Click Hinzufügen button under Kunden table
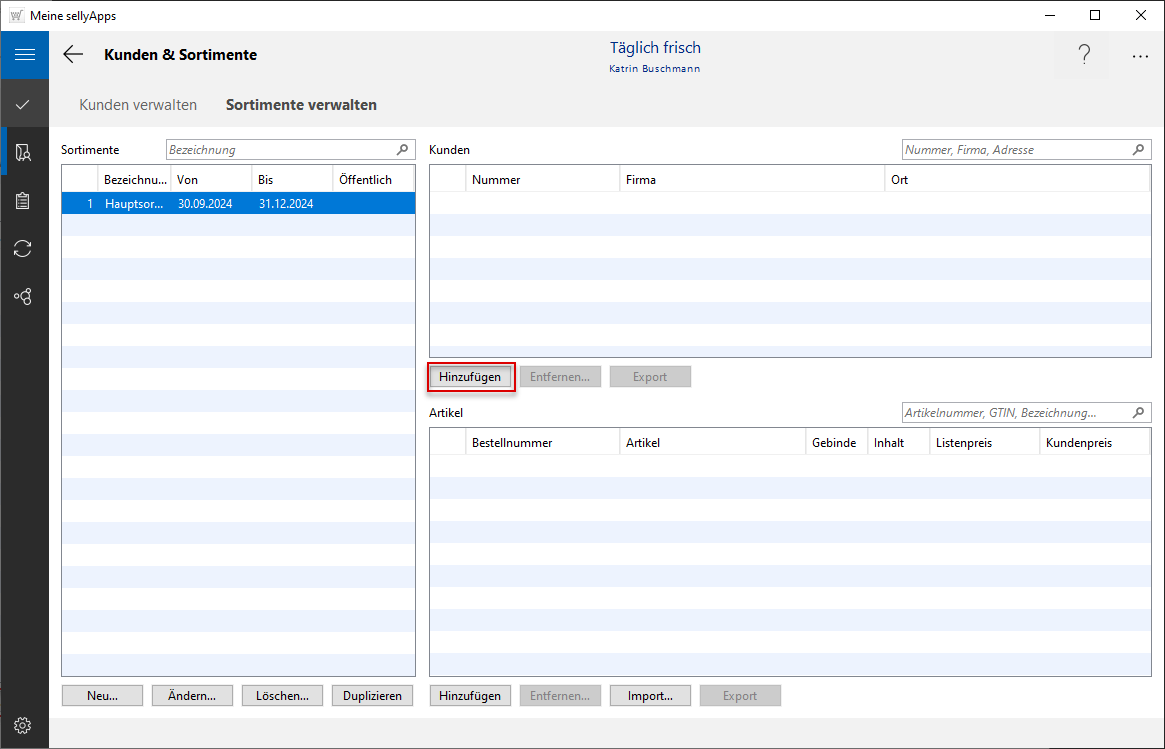The height and width of the screenshot is (749, 1165). (x=470, y=377)
